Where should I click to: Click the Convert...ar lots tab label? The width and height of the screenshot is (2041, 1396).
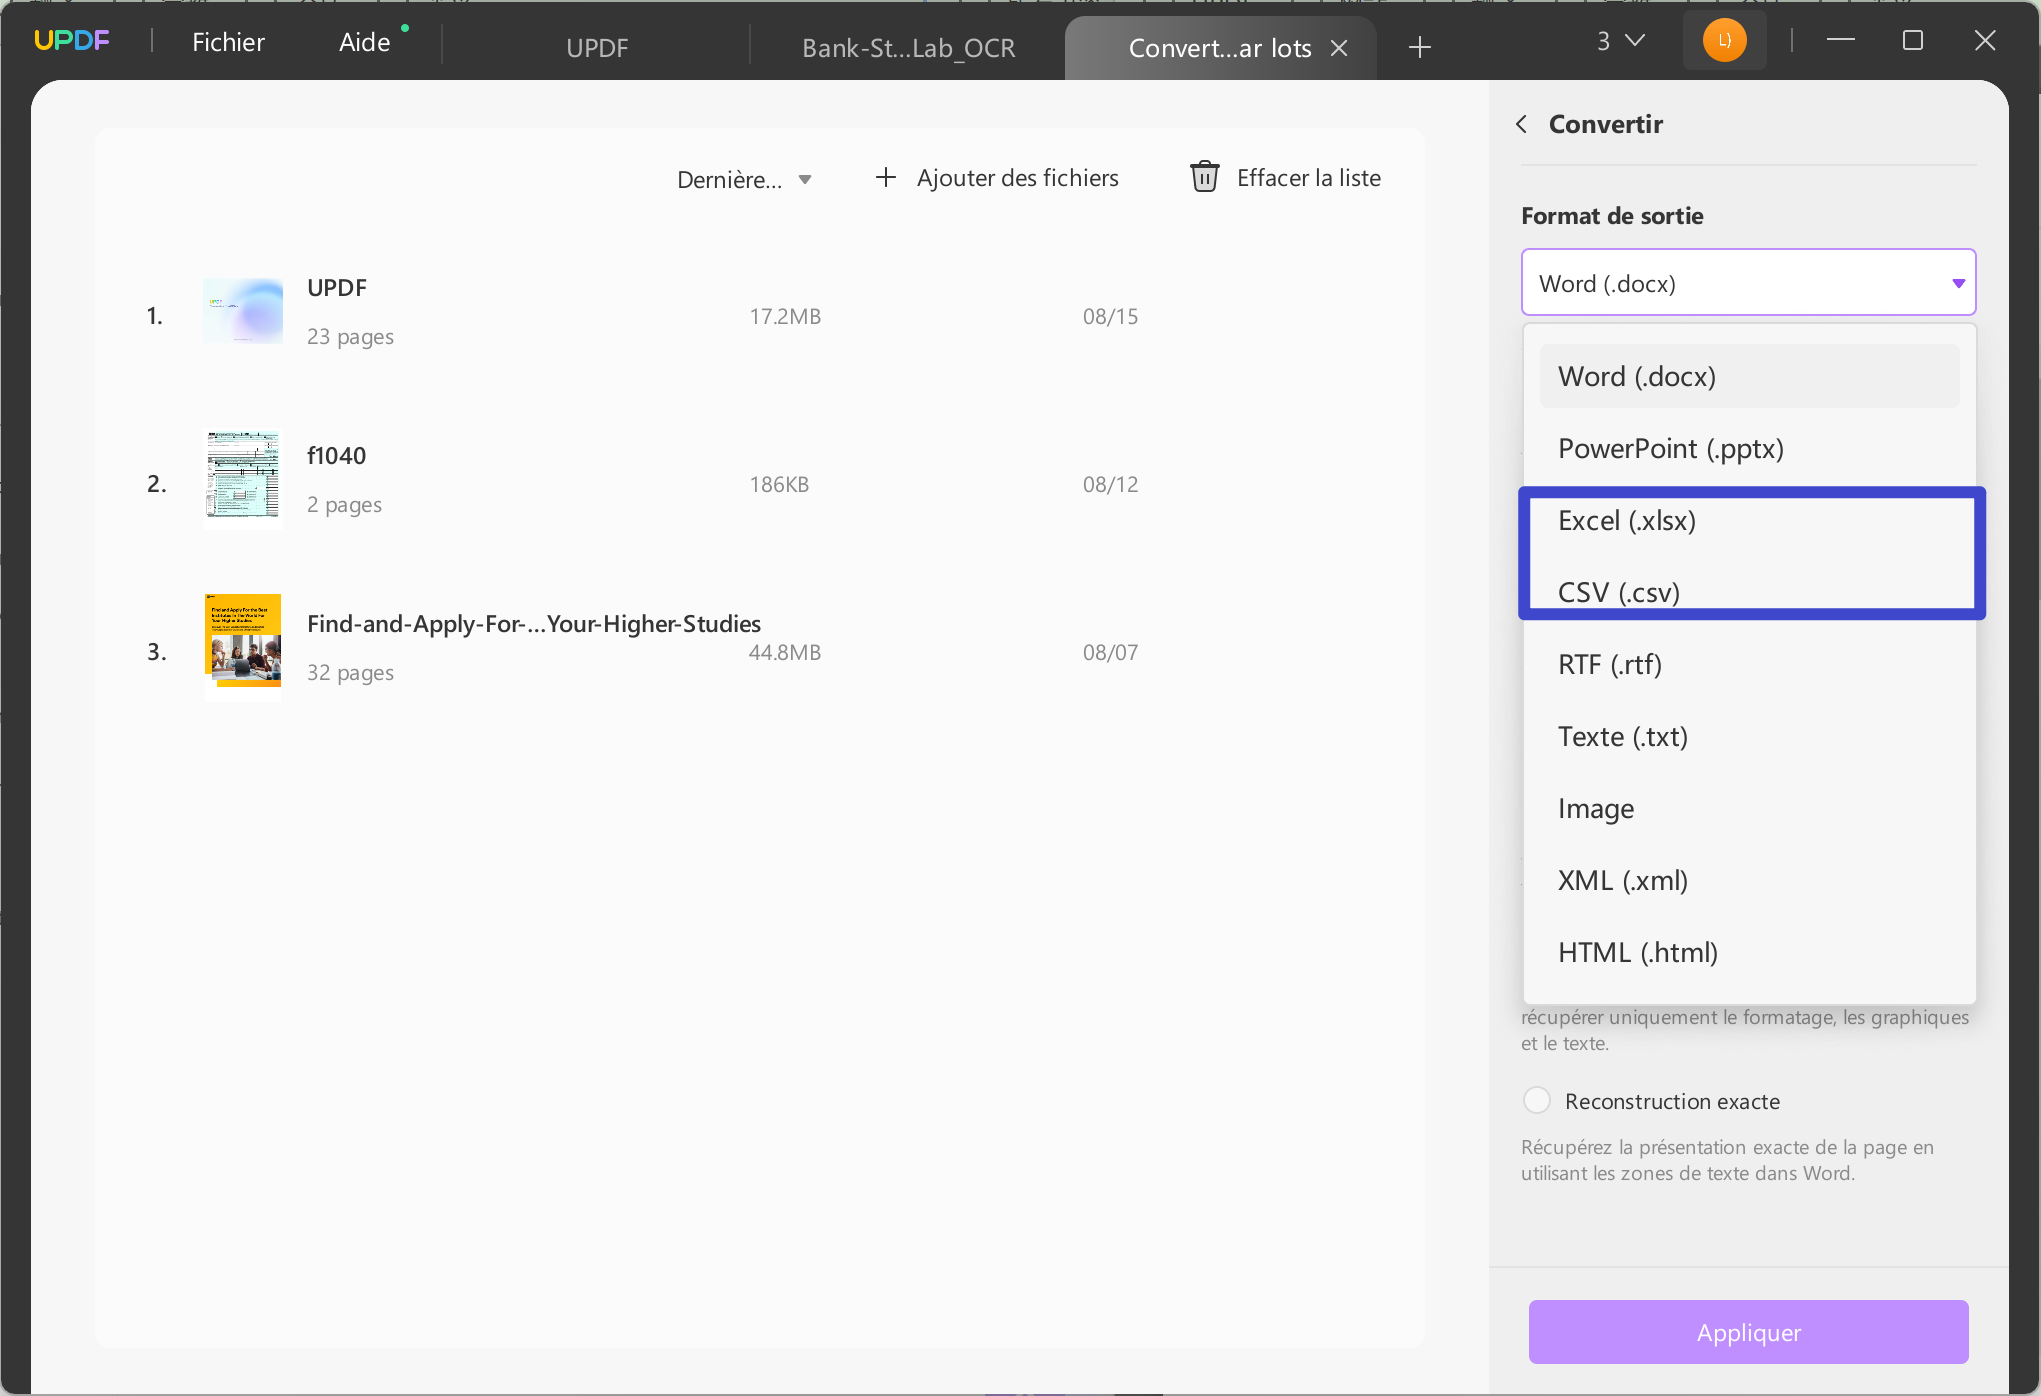pos(1220,48)
